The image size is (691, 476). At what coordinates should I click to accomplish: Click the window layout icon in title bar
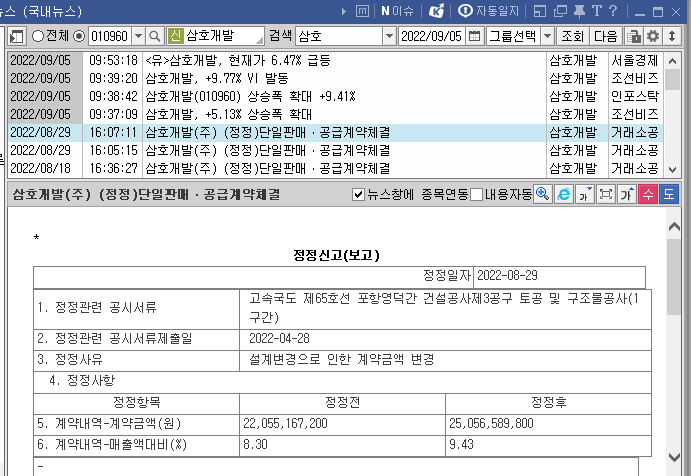point(540,11)
